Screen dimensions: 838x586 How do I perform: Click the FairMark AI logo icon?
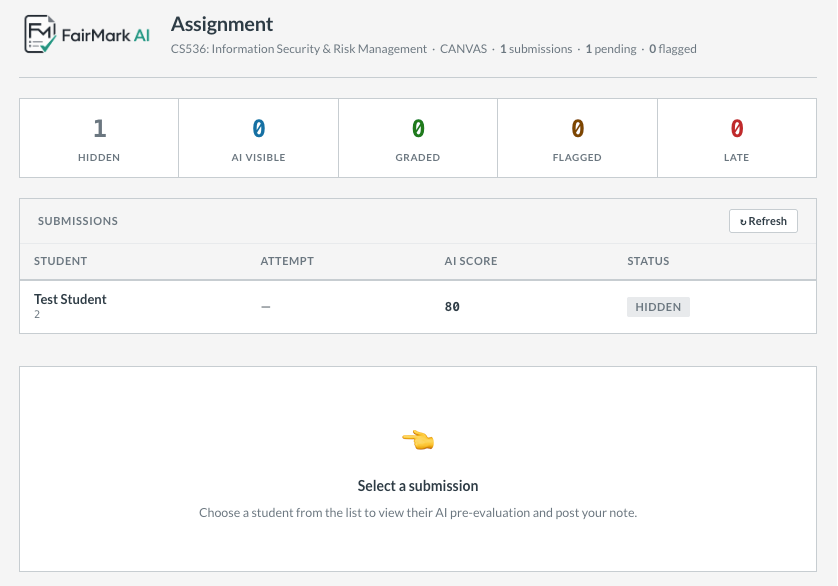(40, 34)
